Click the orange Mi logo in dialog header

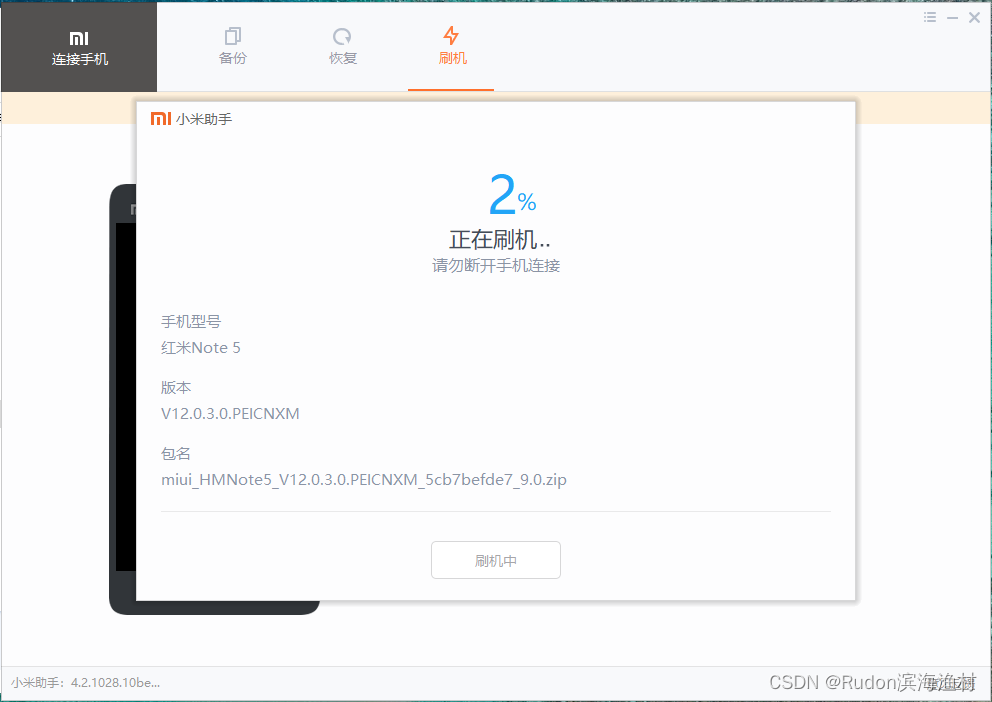(161, 118)
